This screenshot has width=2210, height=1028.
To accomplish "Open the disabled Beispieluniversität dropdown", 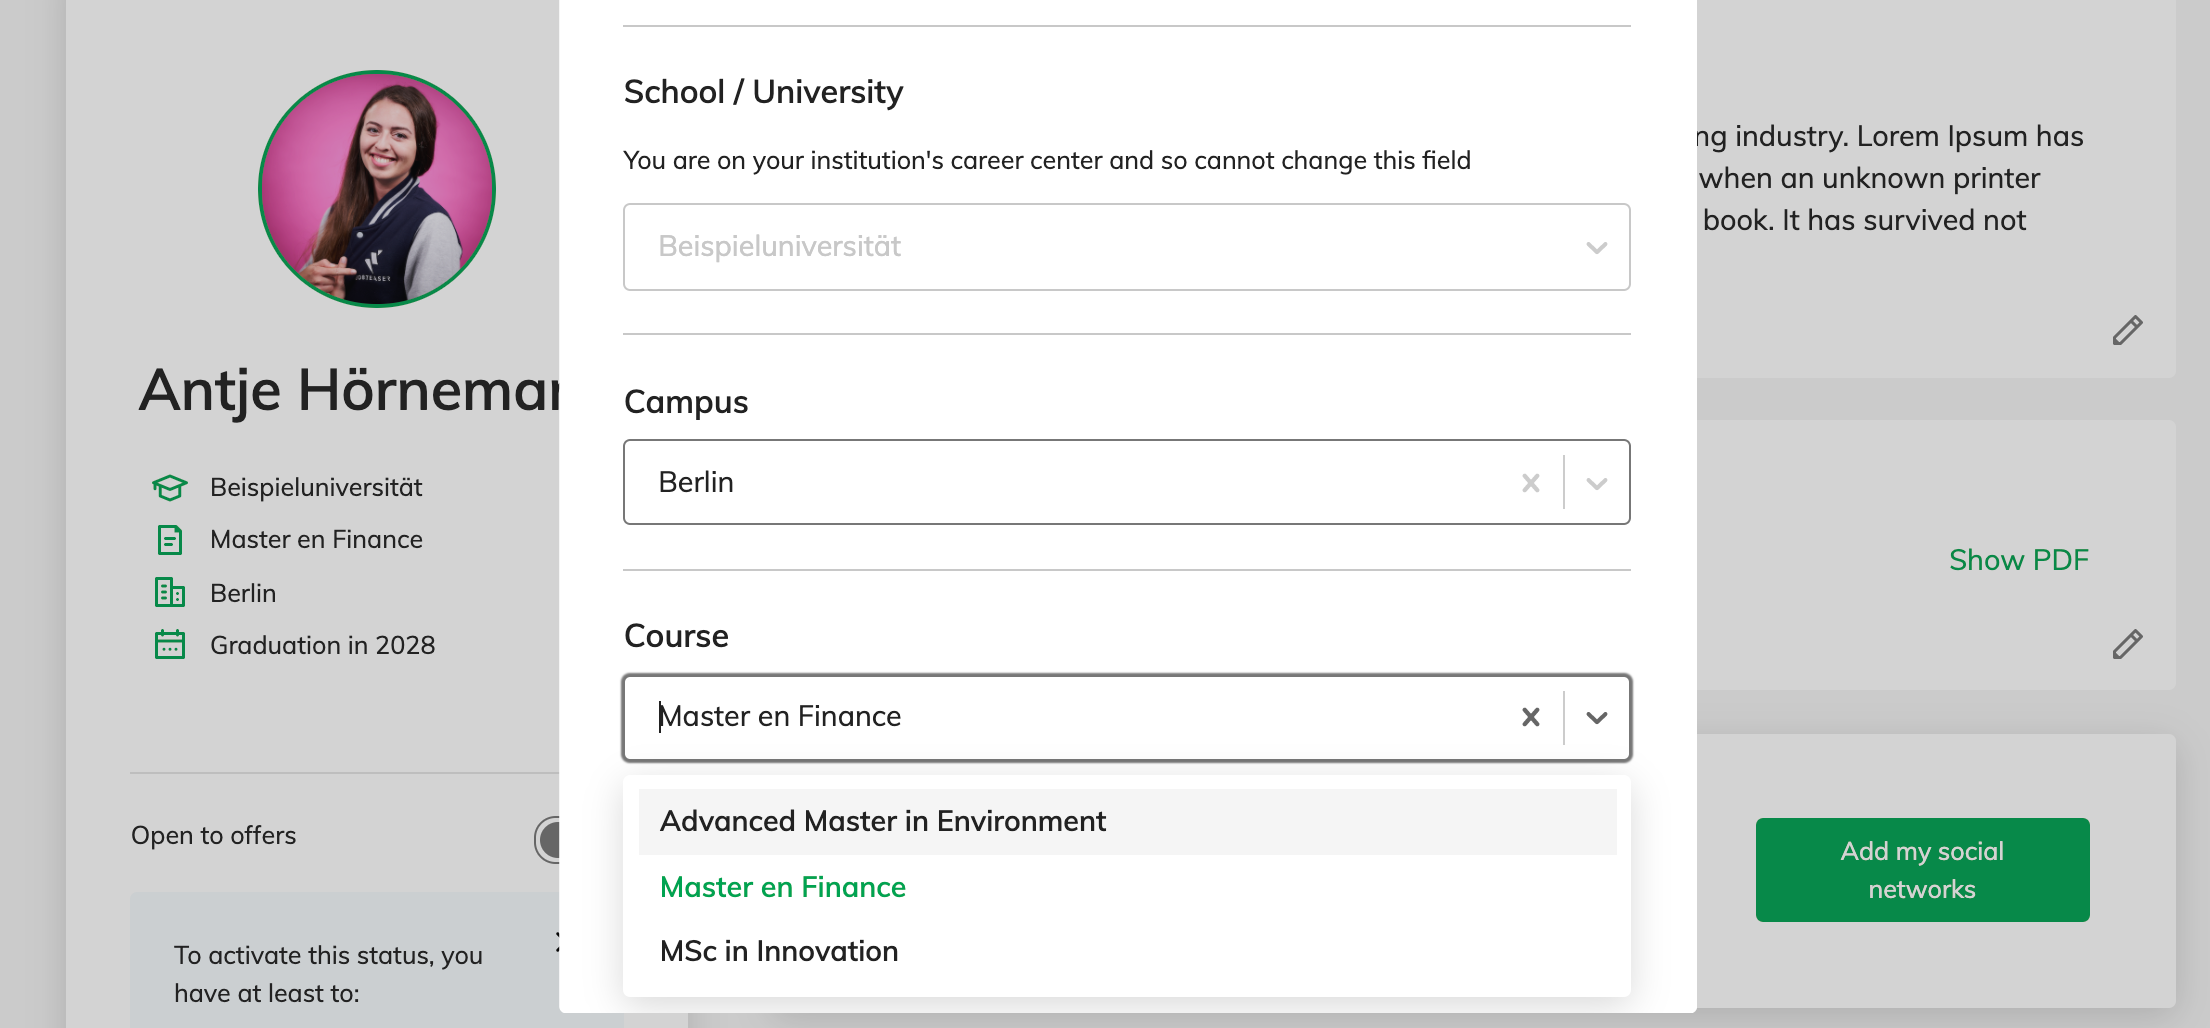I will tap(1126, 247).
